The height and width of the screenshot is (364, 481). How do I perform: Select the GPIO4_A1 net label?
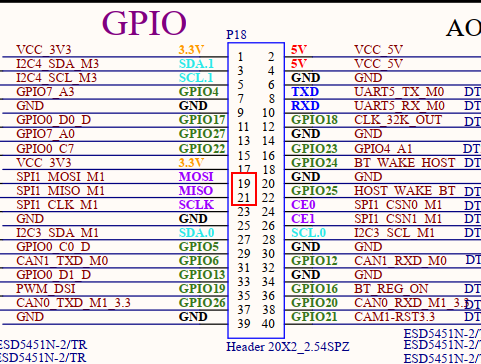(383, 148)
